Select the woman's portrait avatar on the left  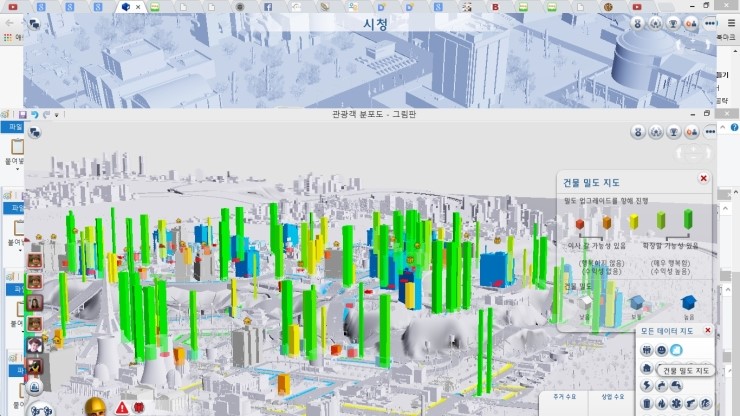(x=34, y=303)
